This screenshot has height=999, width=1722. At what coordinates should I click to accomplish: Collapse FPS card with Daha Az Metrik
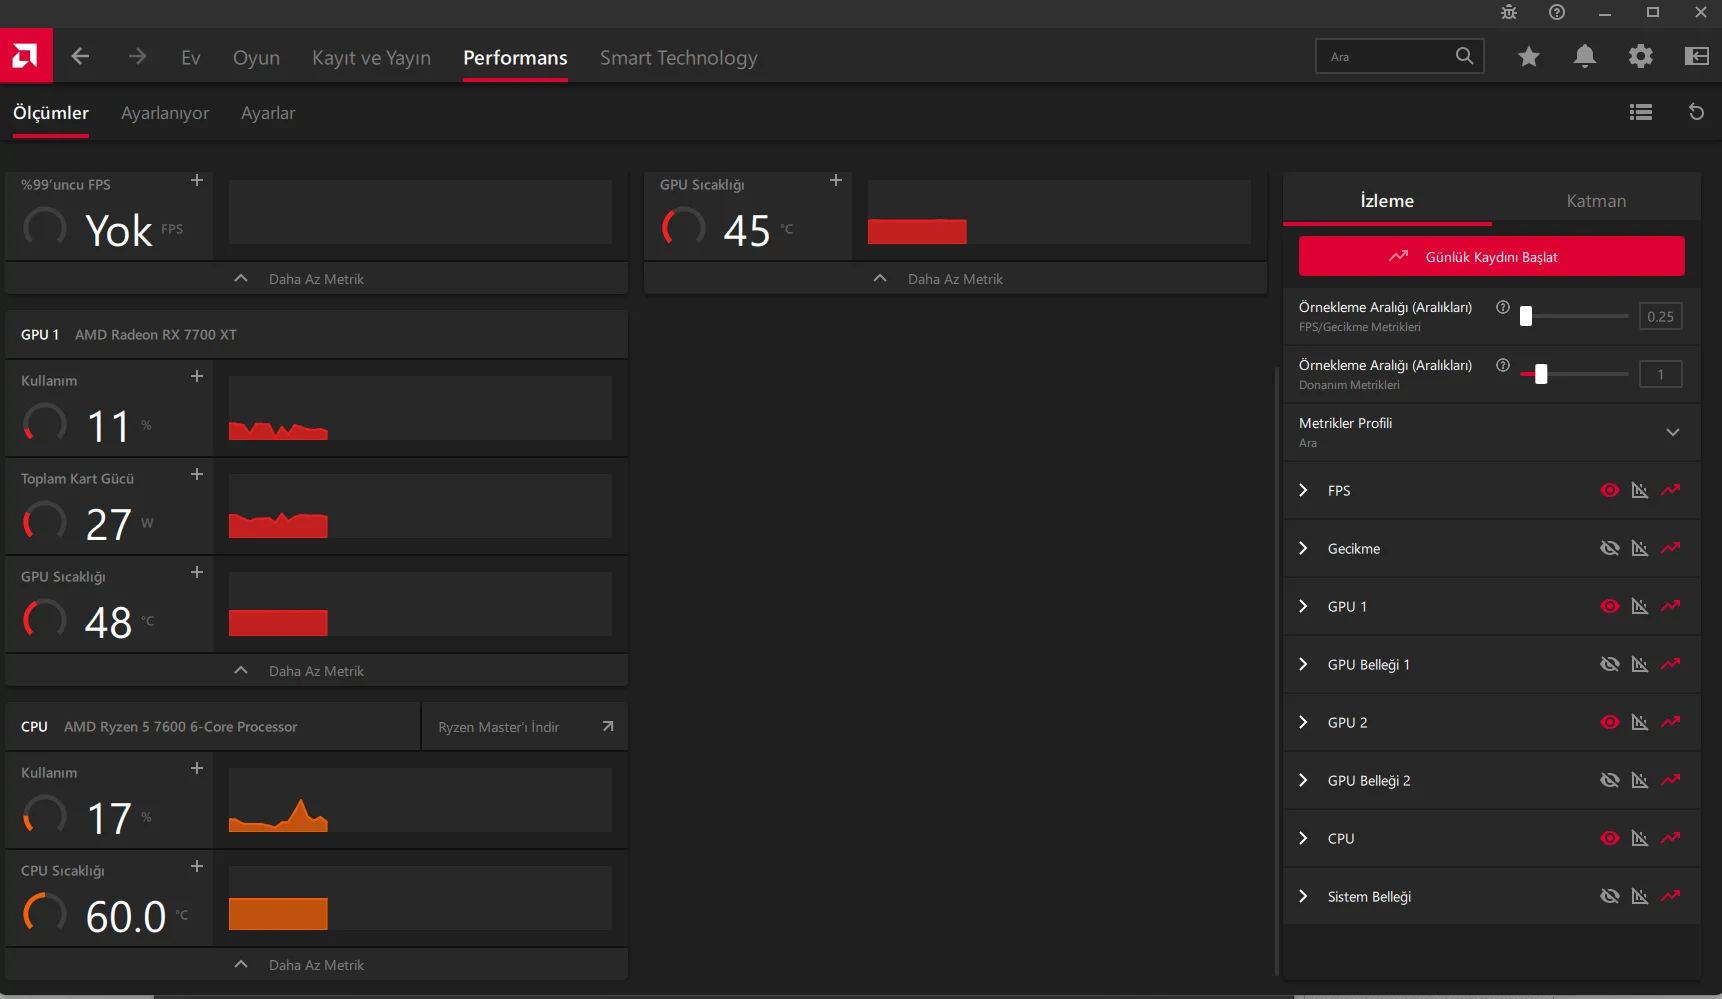(x=316, y=279)
